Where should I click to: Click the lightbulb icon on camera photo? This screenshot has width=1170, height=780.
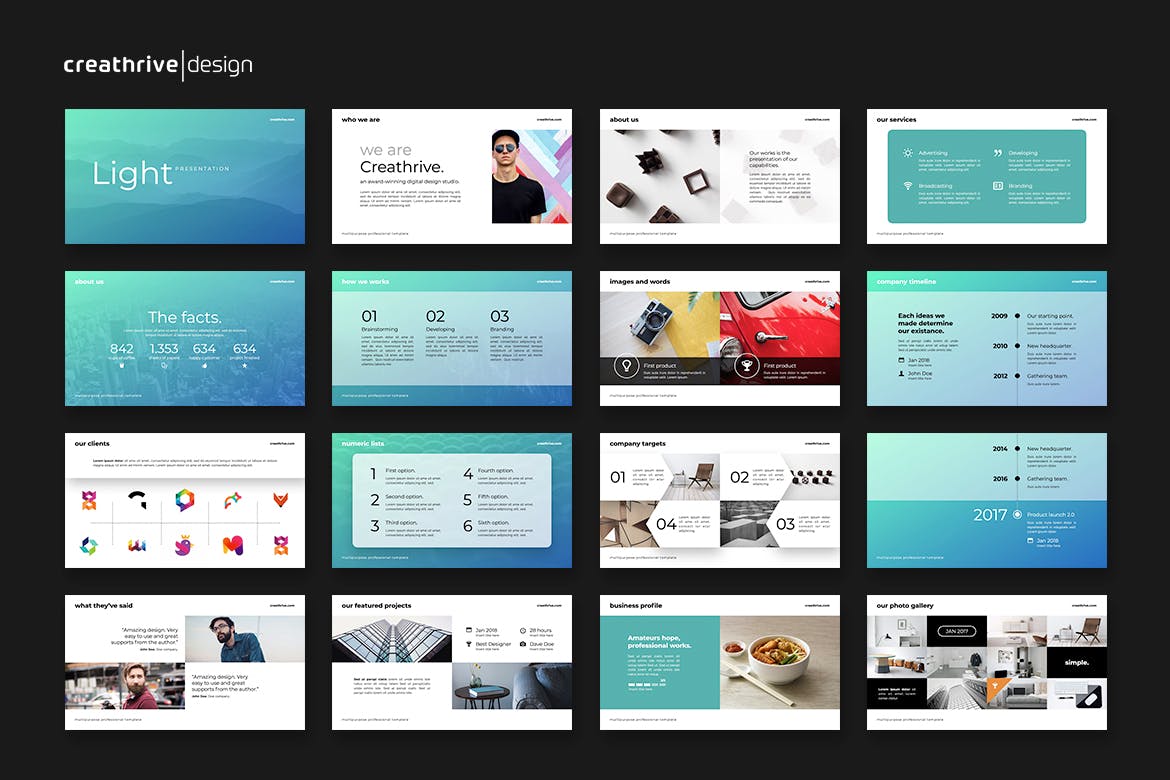click(x=626, y=366)
